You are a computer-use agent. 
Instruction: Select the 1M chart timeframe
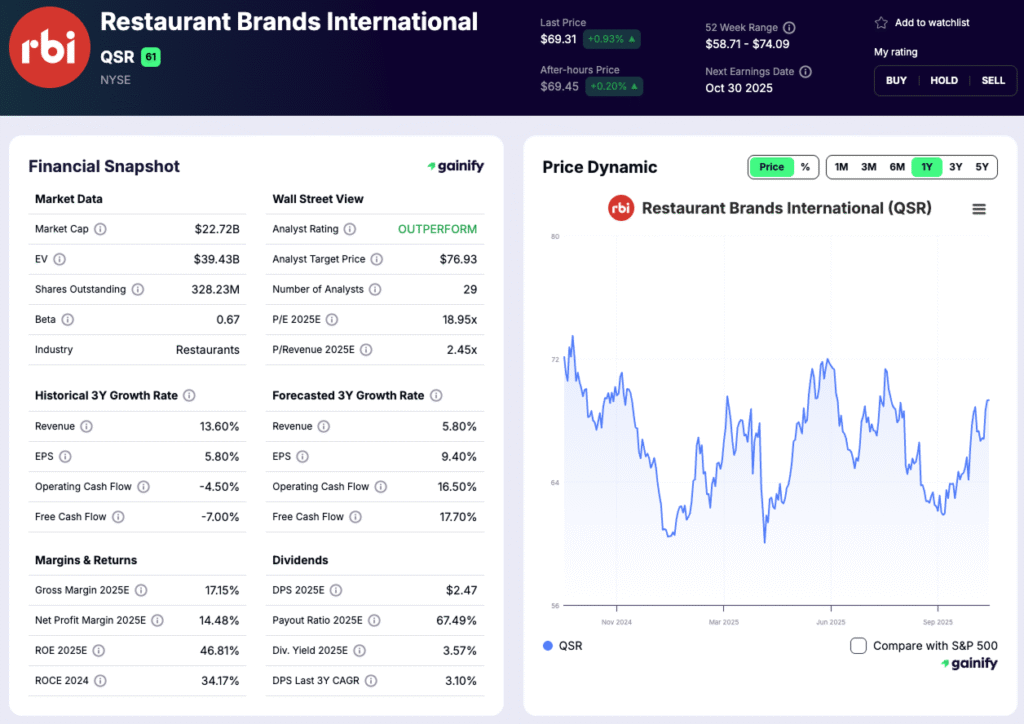(x=841, y=167)
